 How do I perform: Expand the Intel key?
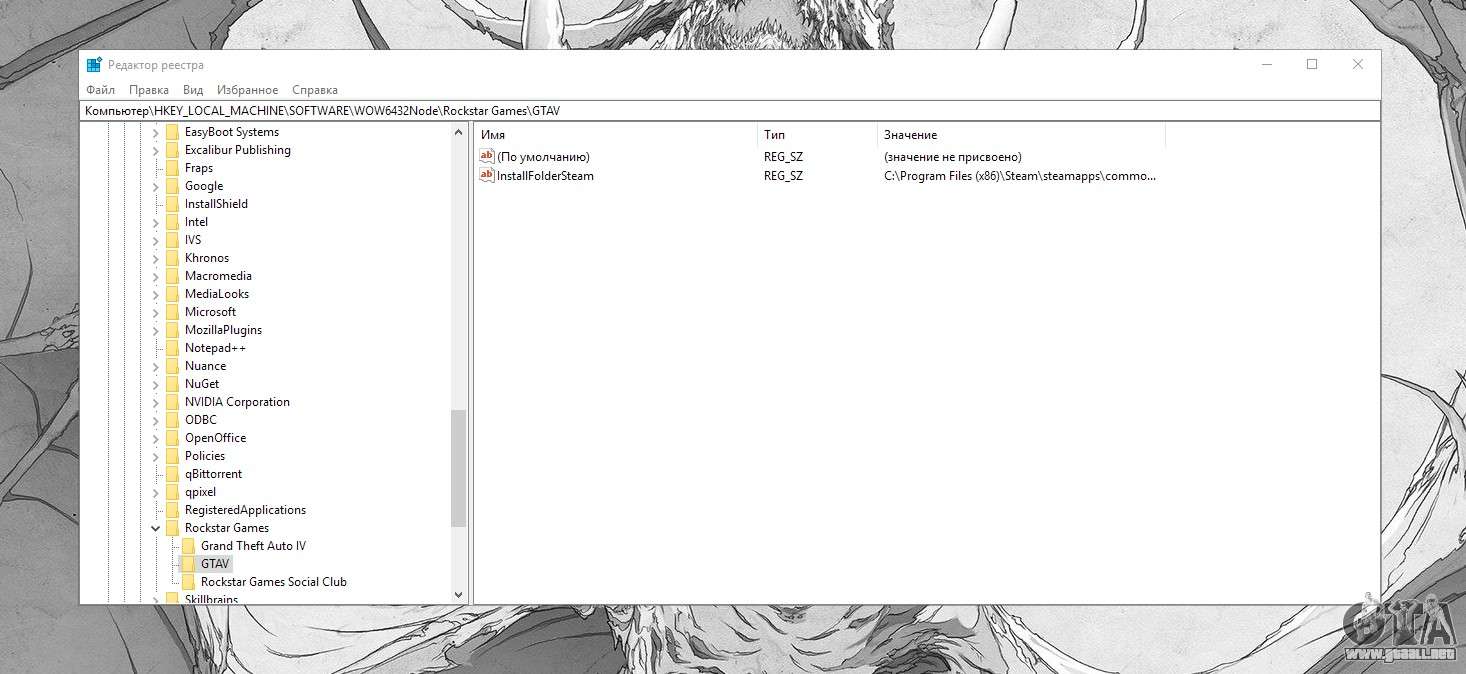pos(156,222)
